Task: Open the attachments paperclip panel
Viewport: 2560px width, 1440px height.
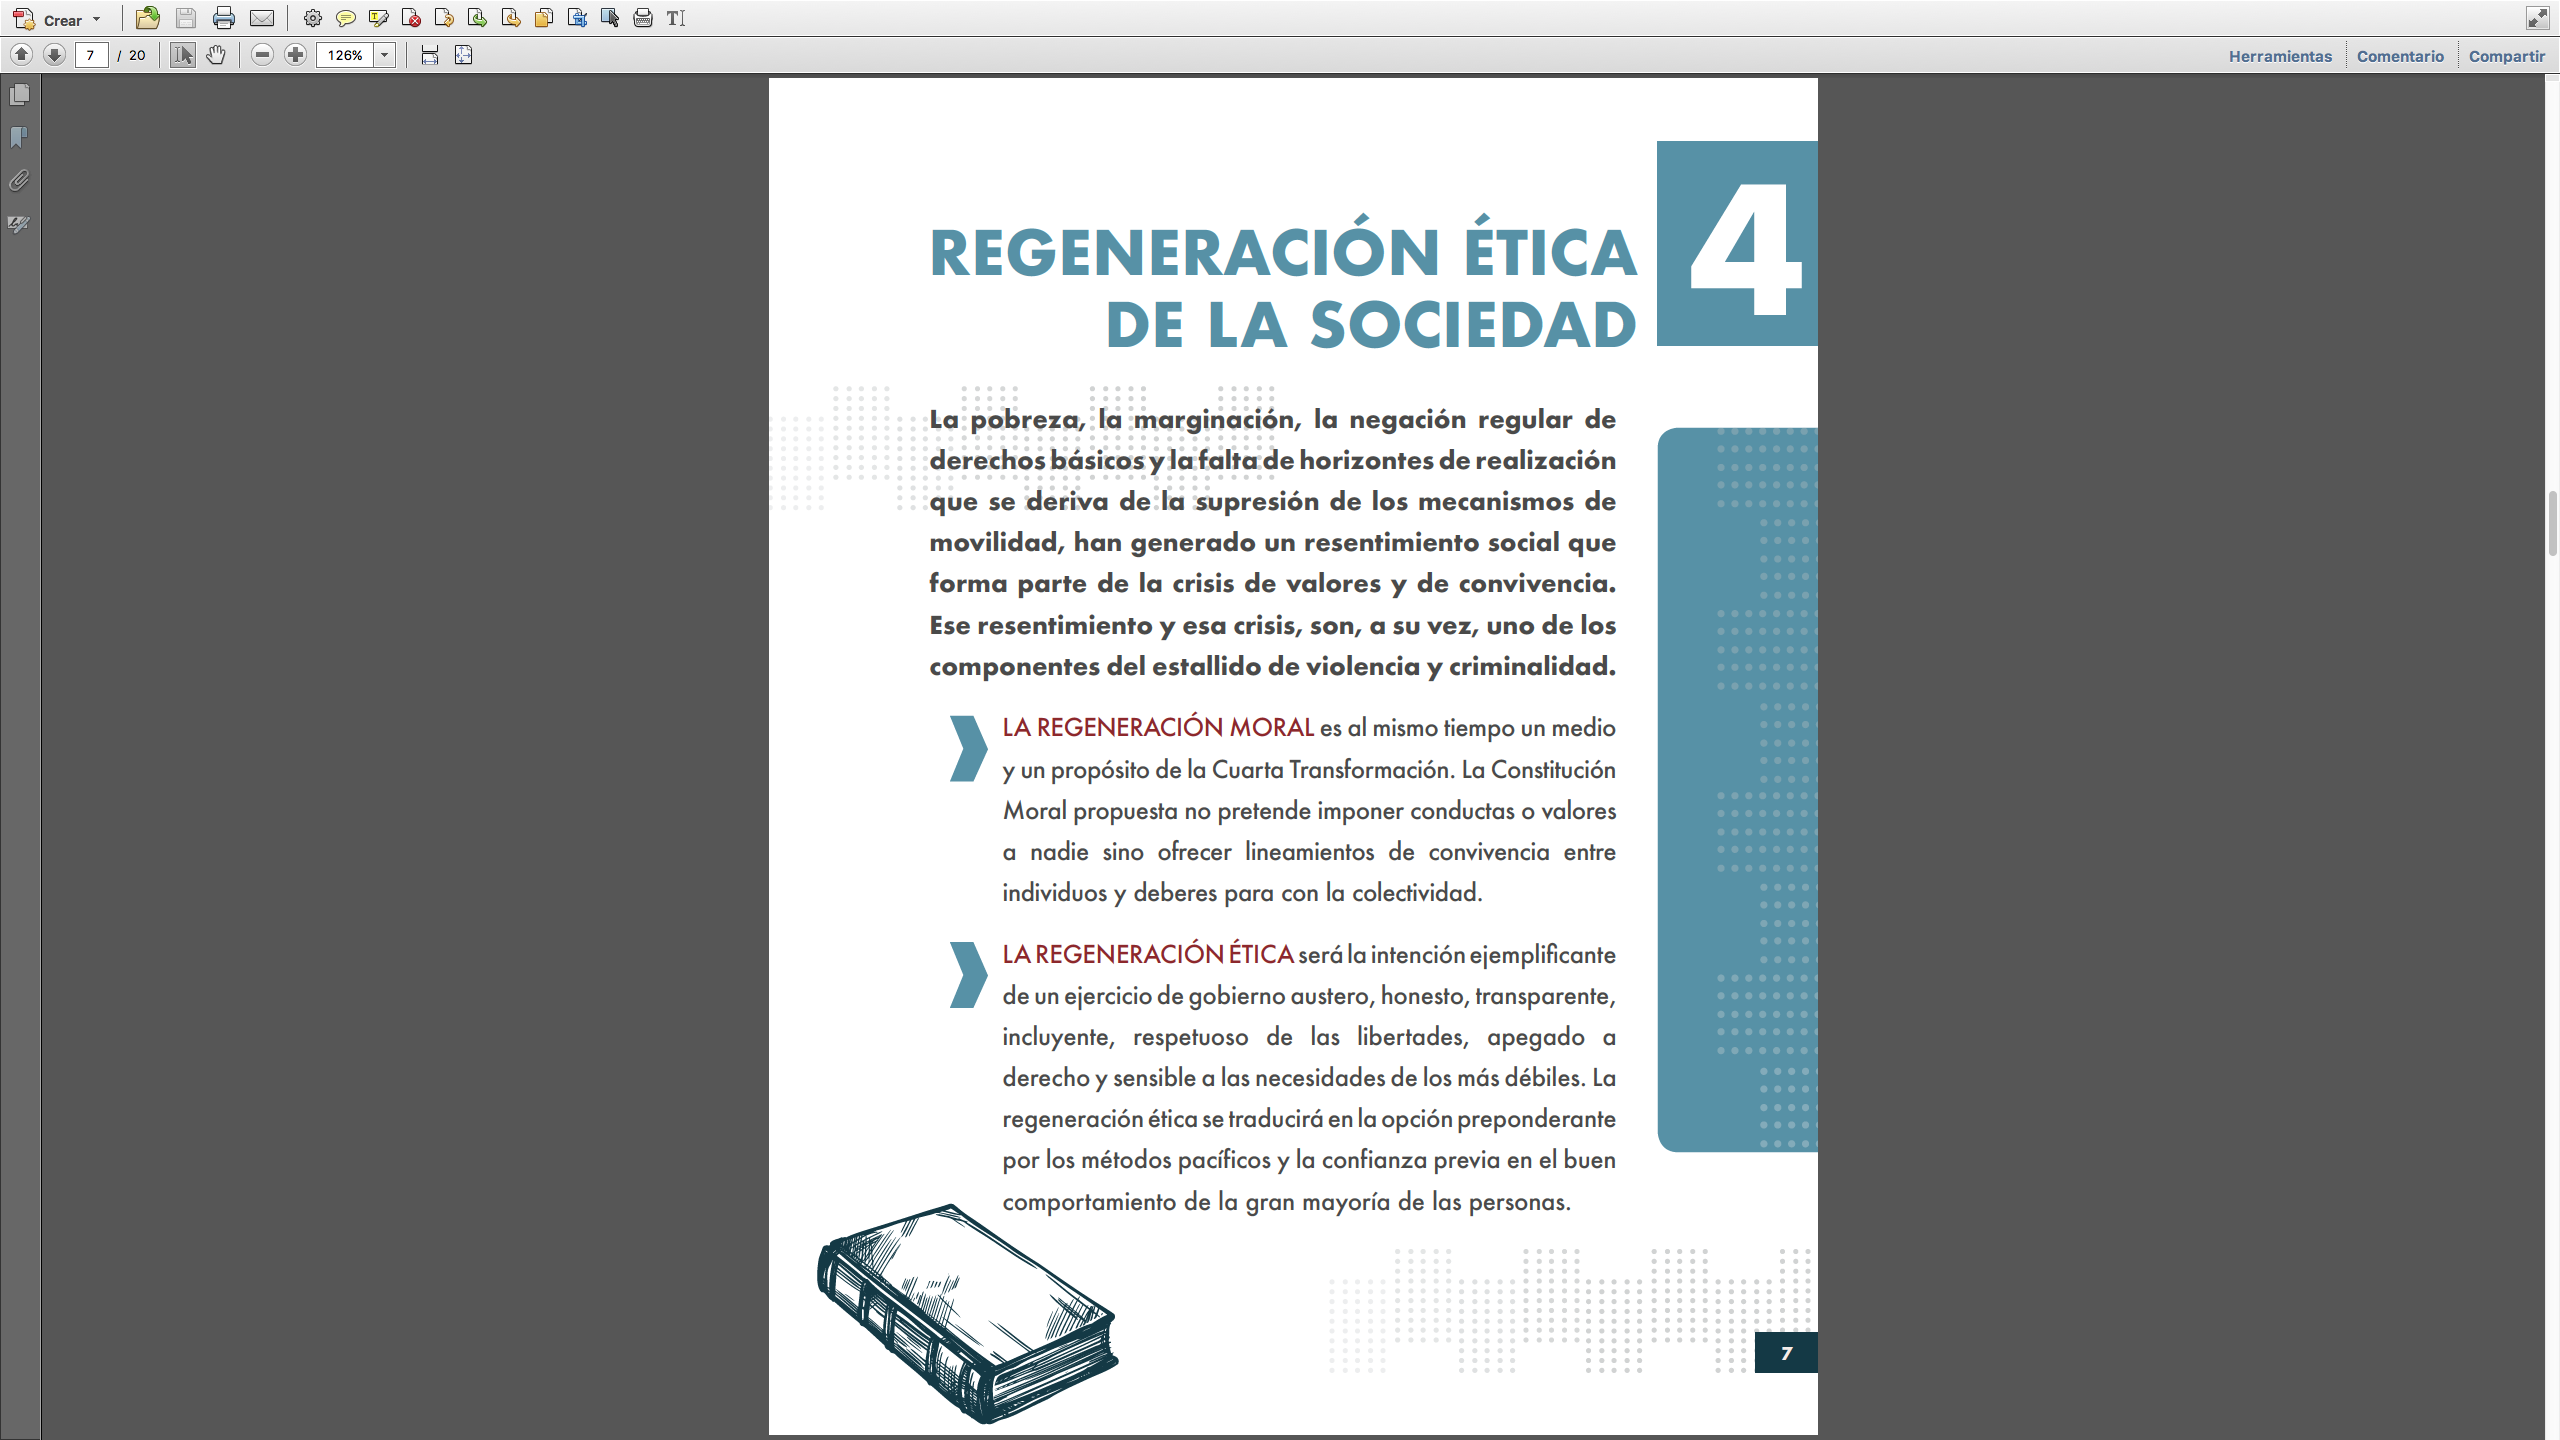Action: pyautogui.click(x=19, y=181)
